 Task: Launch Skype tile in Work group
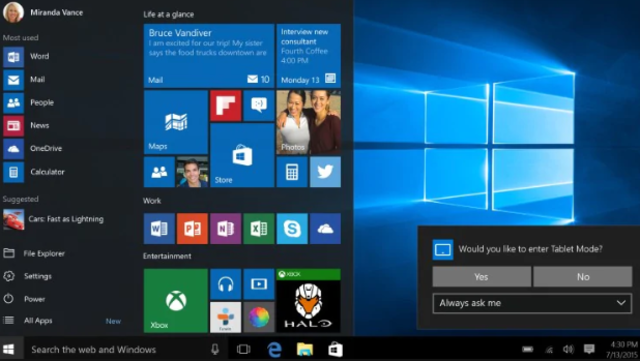coord(292,229)
